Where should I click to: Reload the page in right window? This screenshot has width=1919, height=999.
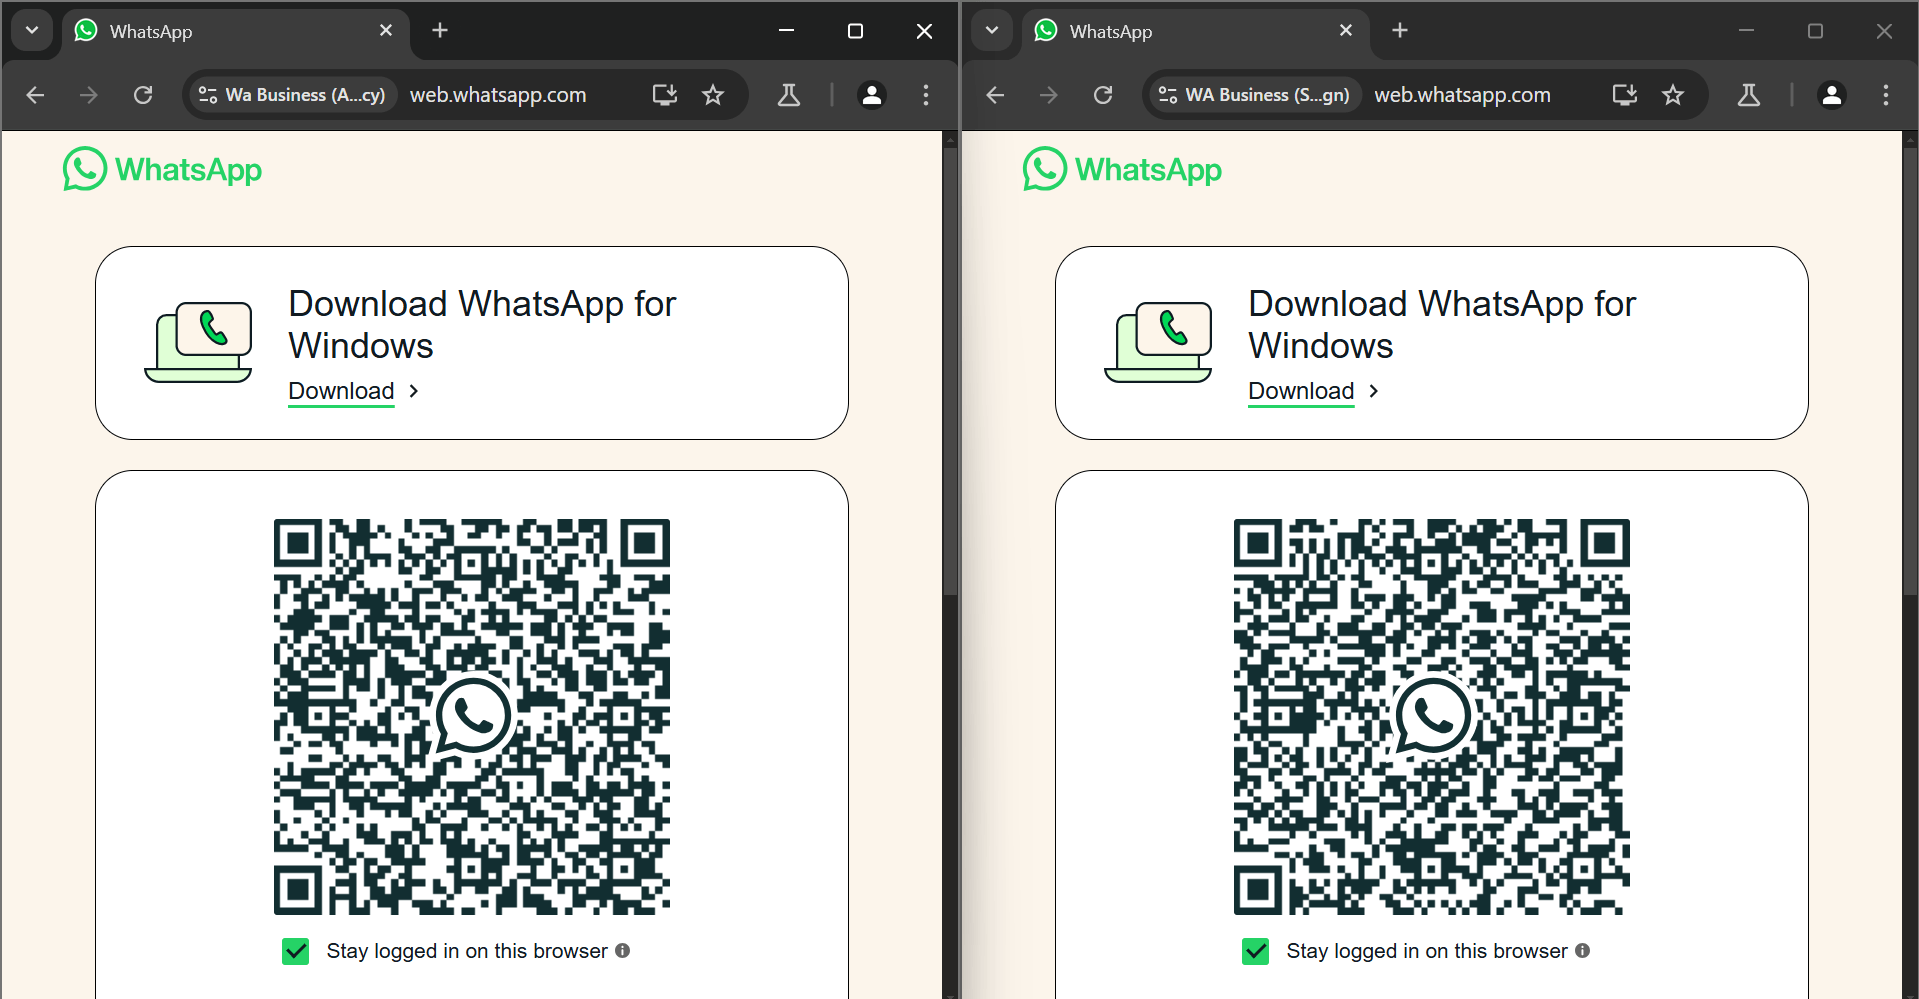point(1103,95)
